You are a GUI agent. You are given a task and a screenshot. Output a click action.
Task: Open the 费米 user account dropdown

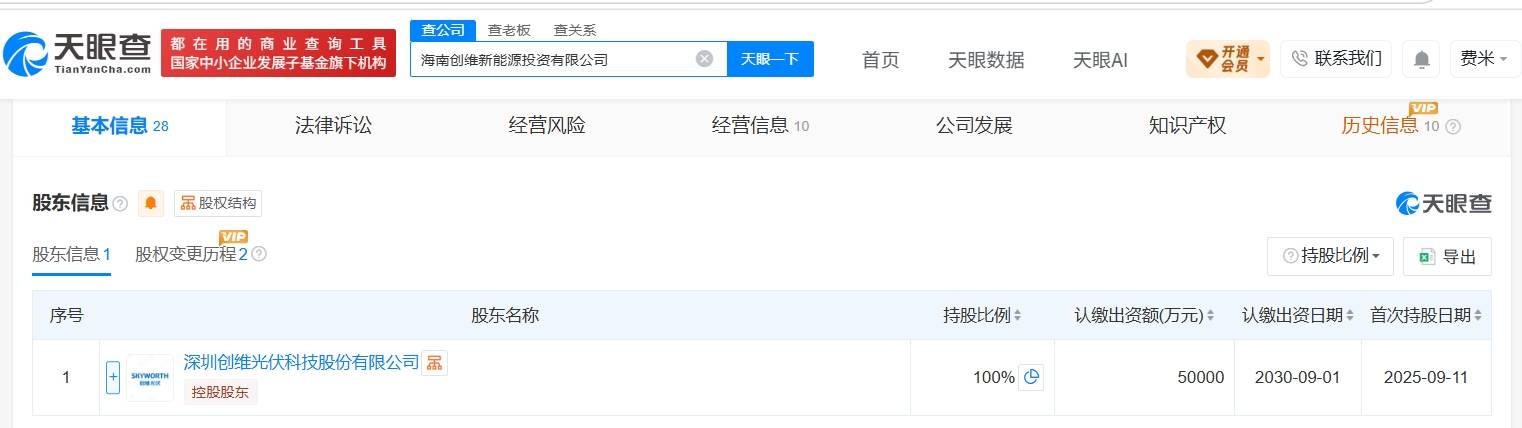click(1484, 59)
